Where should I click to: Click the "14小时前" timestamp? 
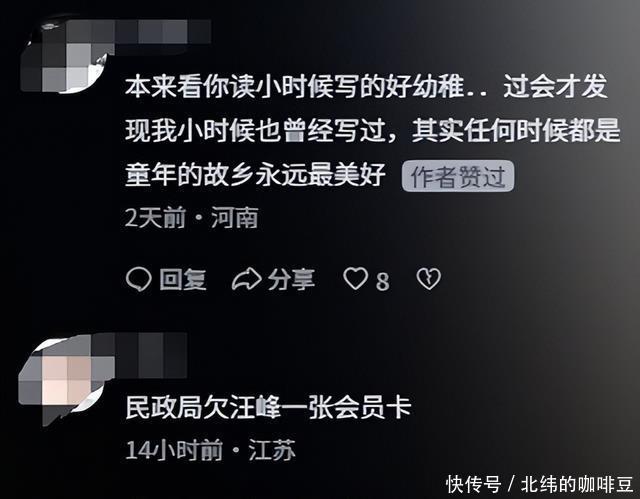click(x=174, y=450)
